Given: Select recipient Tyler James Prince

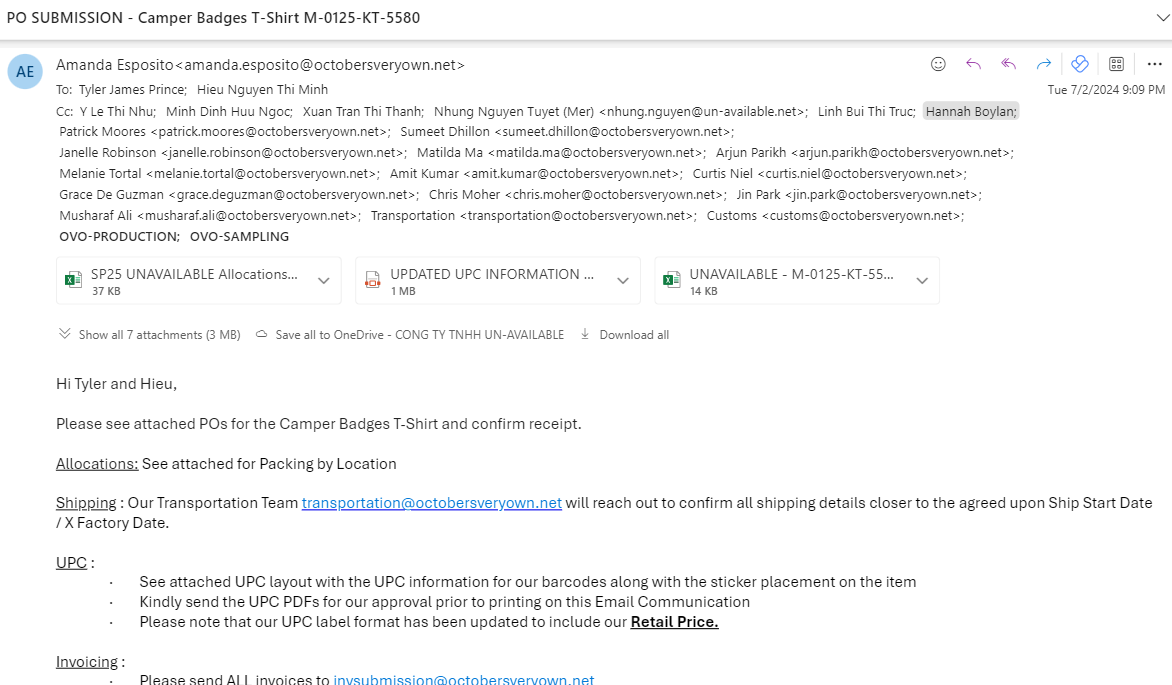Looking at the screenshot, I should pos(132,90).
